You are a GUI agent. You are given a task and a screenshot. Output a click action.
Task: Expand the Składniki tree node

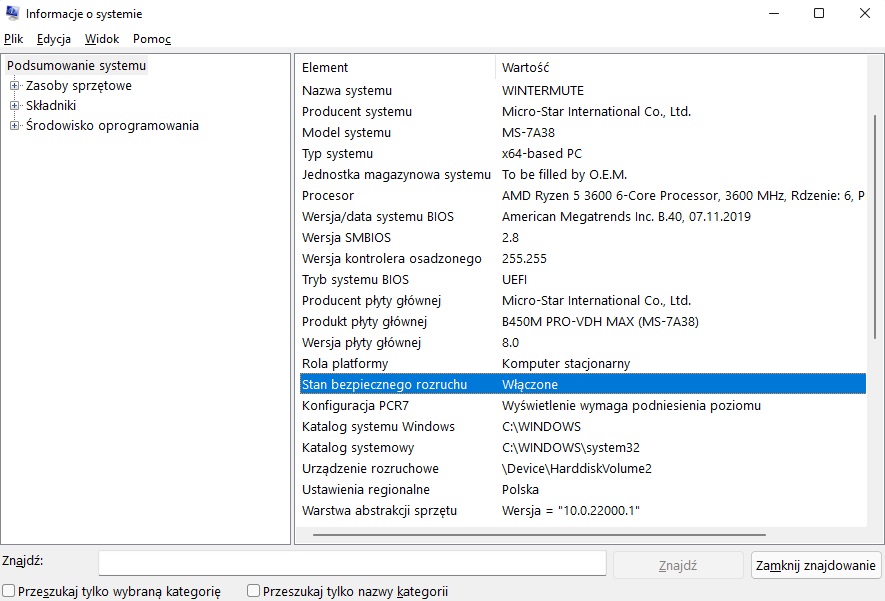point(14,106)
